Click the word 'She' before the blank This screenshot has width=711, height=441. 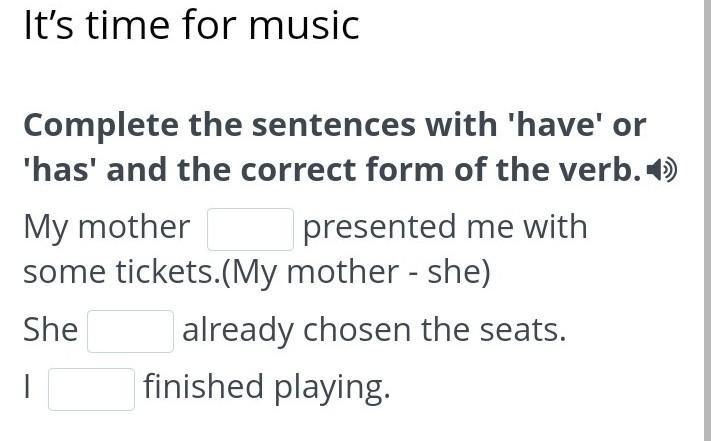click(x=50, y=329)
